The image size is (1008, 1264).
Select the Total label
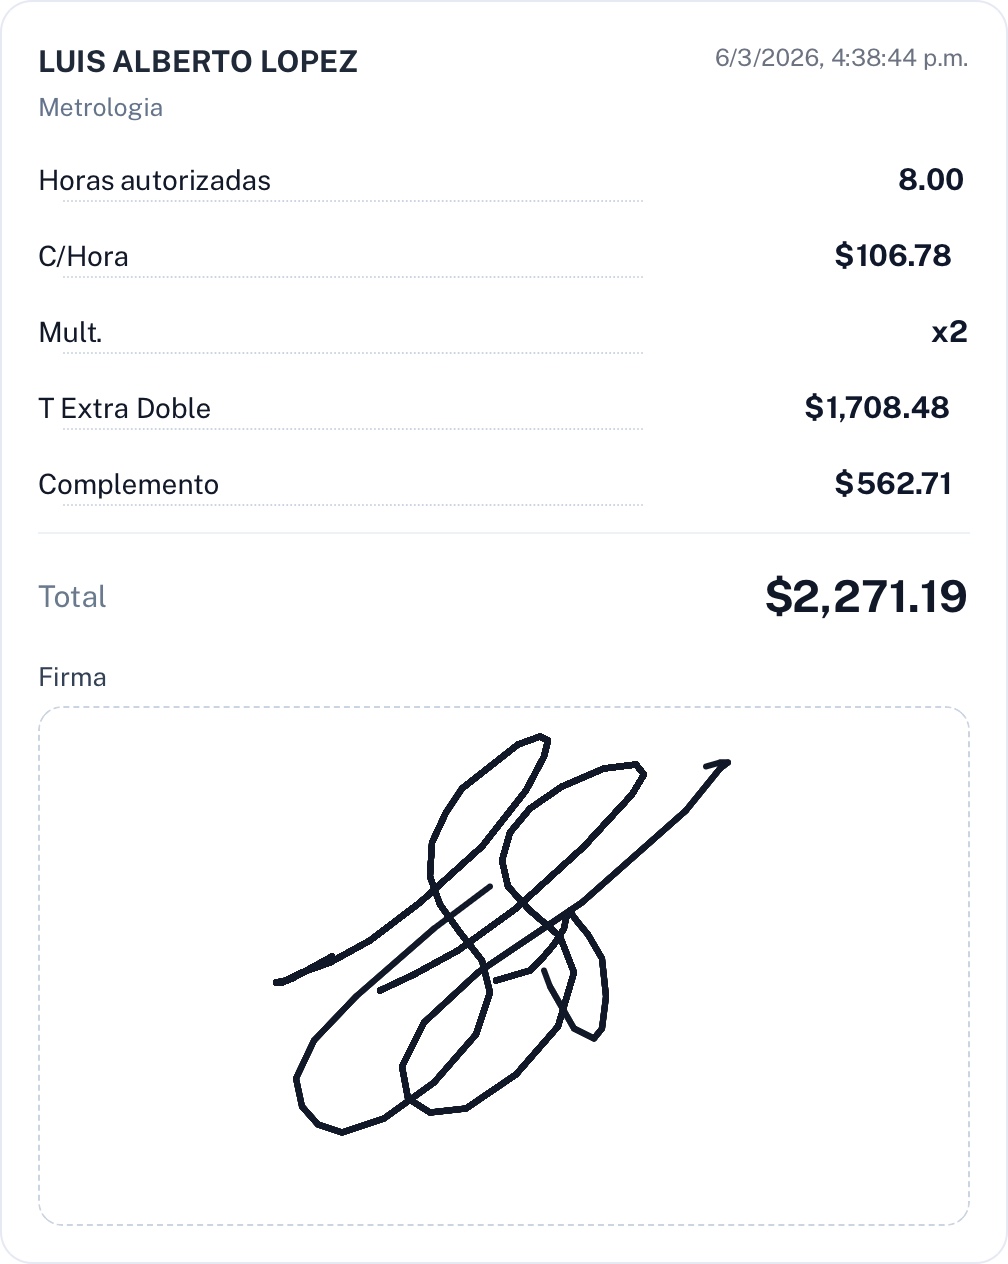pos(72,597)
